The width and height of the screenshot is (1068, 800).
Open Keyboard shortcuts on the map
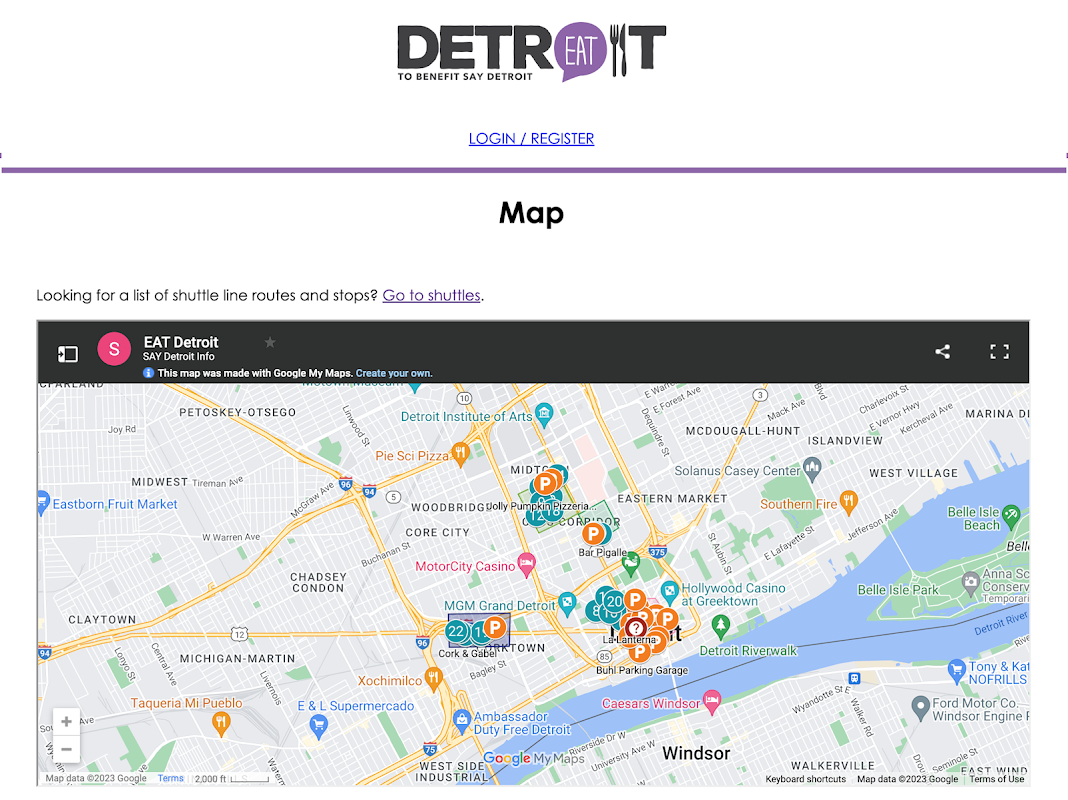(x=805, y=779)
